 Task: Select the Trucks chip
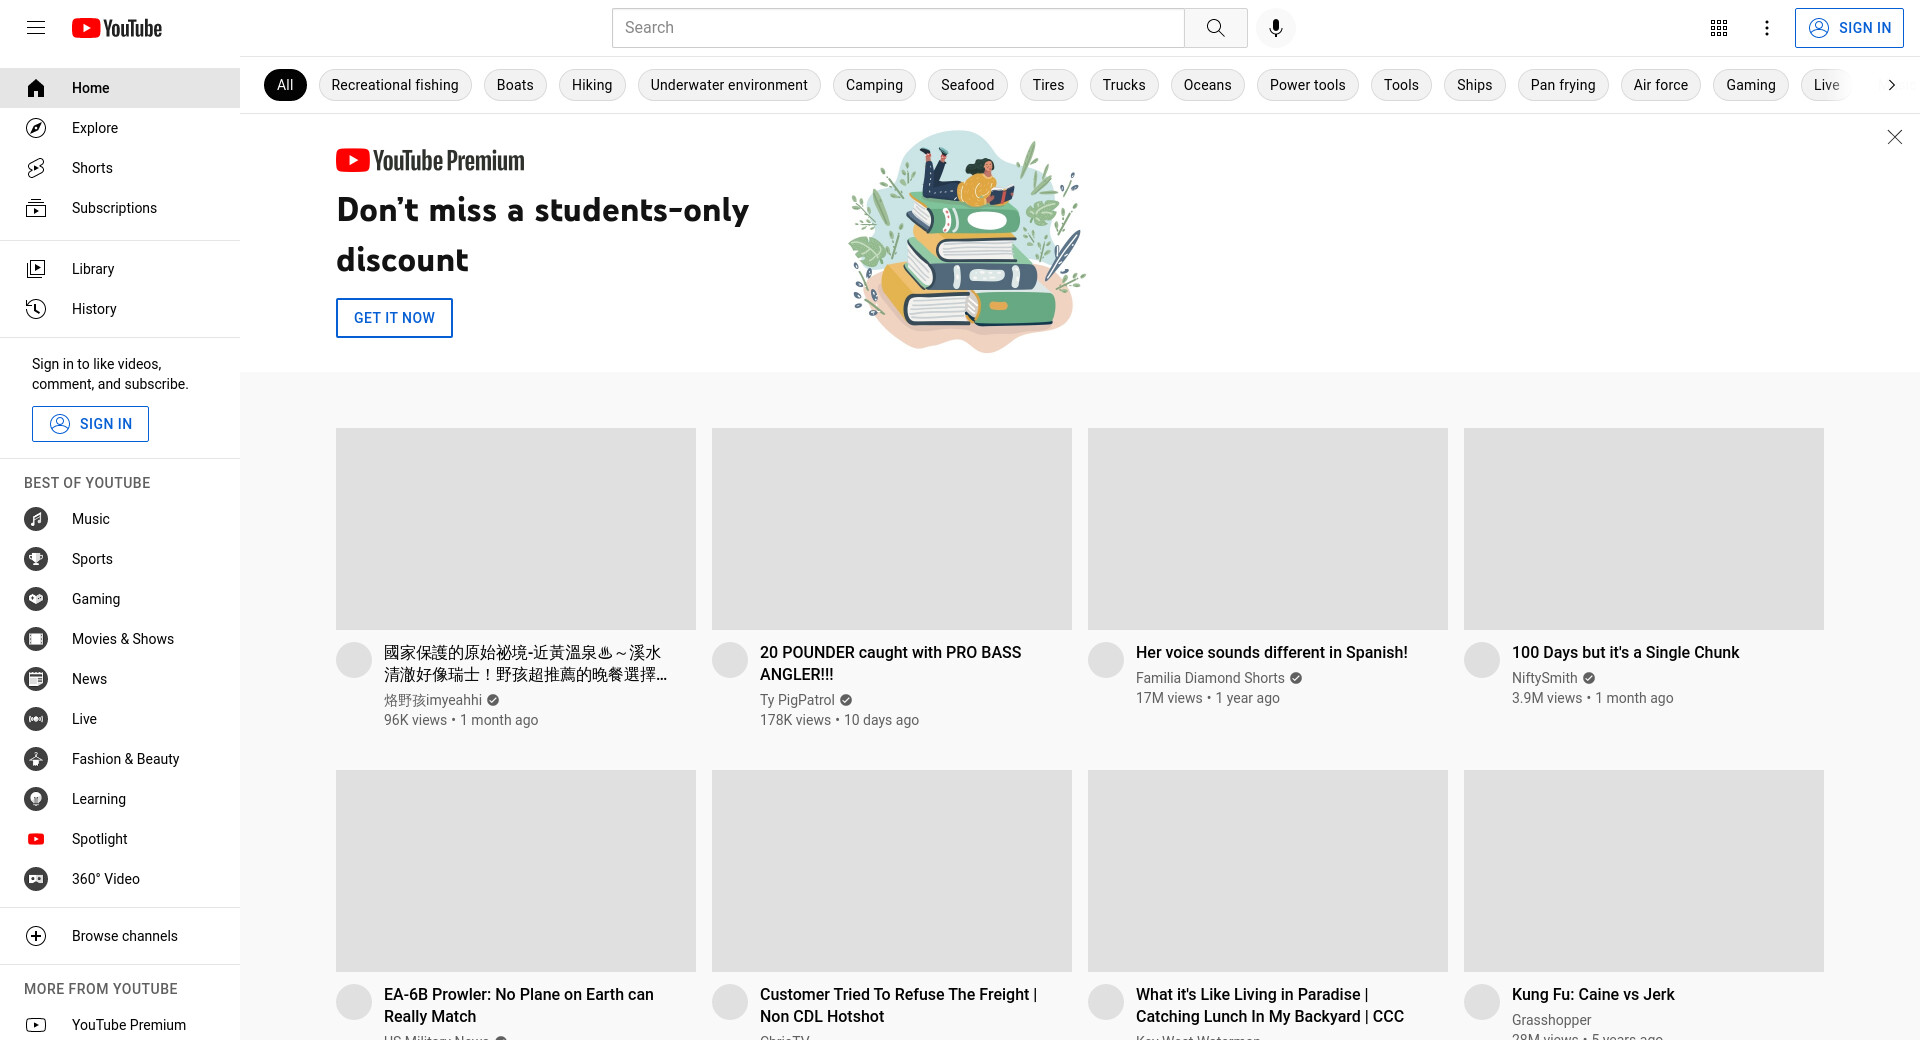point(1124,85)
